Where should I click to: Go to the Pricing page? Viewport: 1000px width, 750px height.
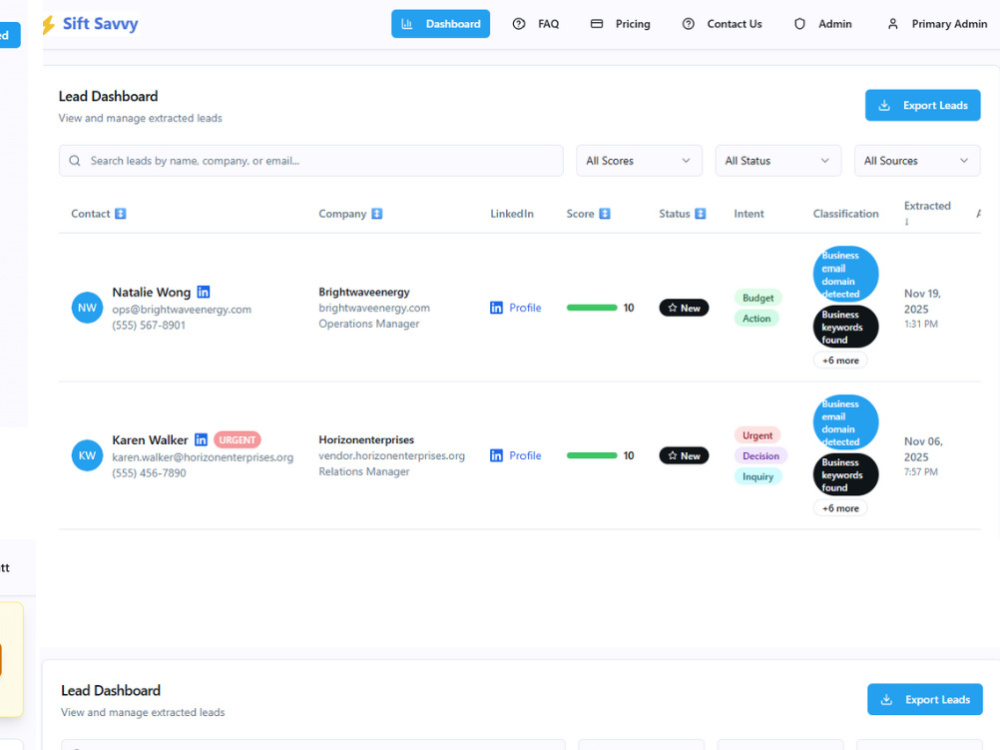[620, 24]
